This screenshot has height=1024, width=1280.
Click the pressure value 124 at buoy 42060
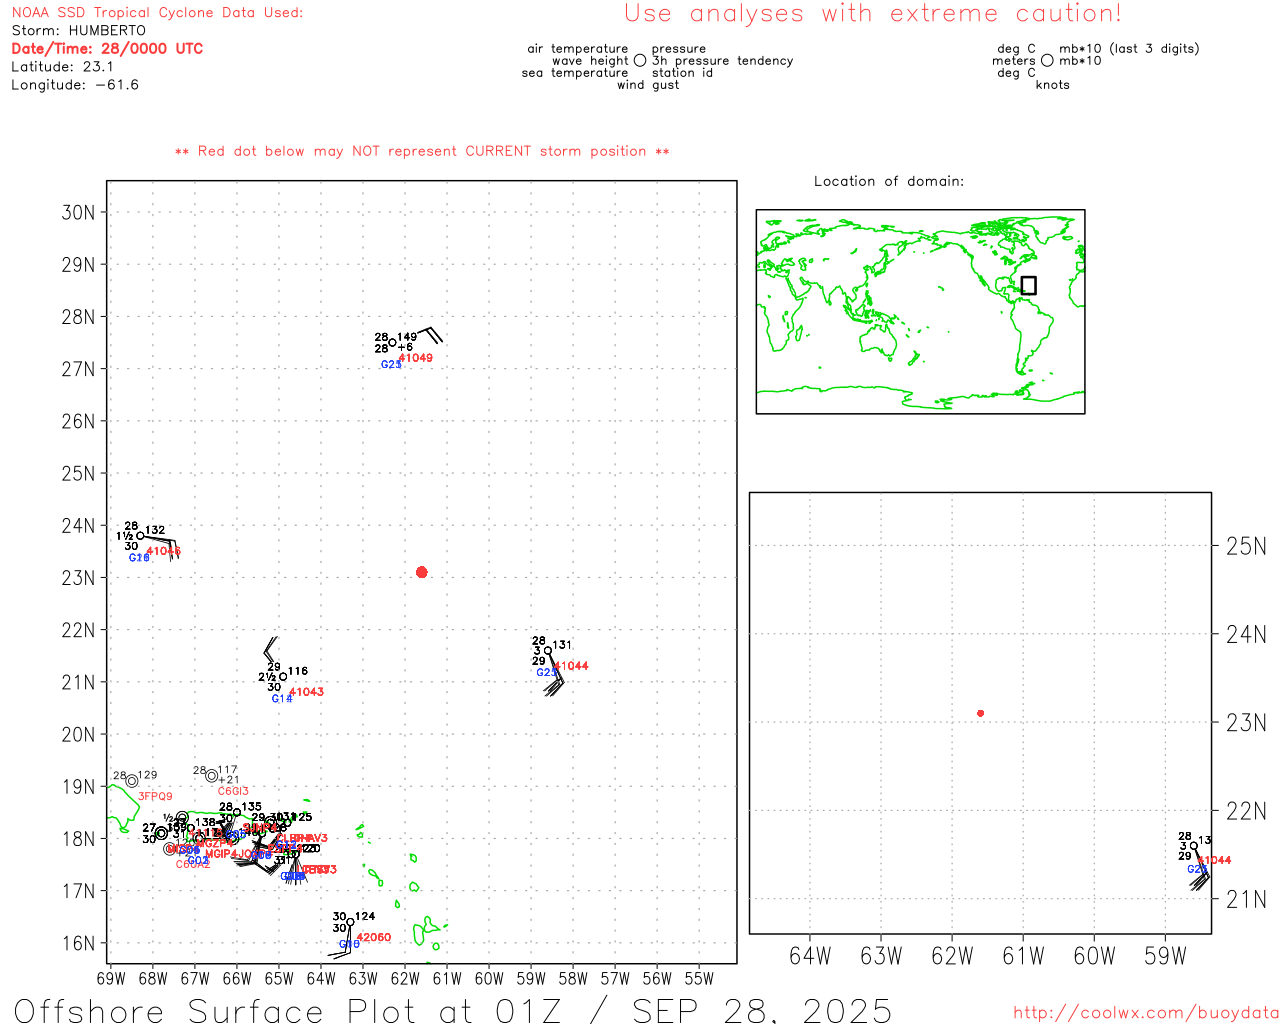coord(365,917)
